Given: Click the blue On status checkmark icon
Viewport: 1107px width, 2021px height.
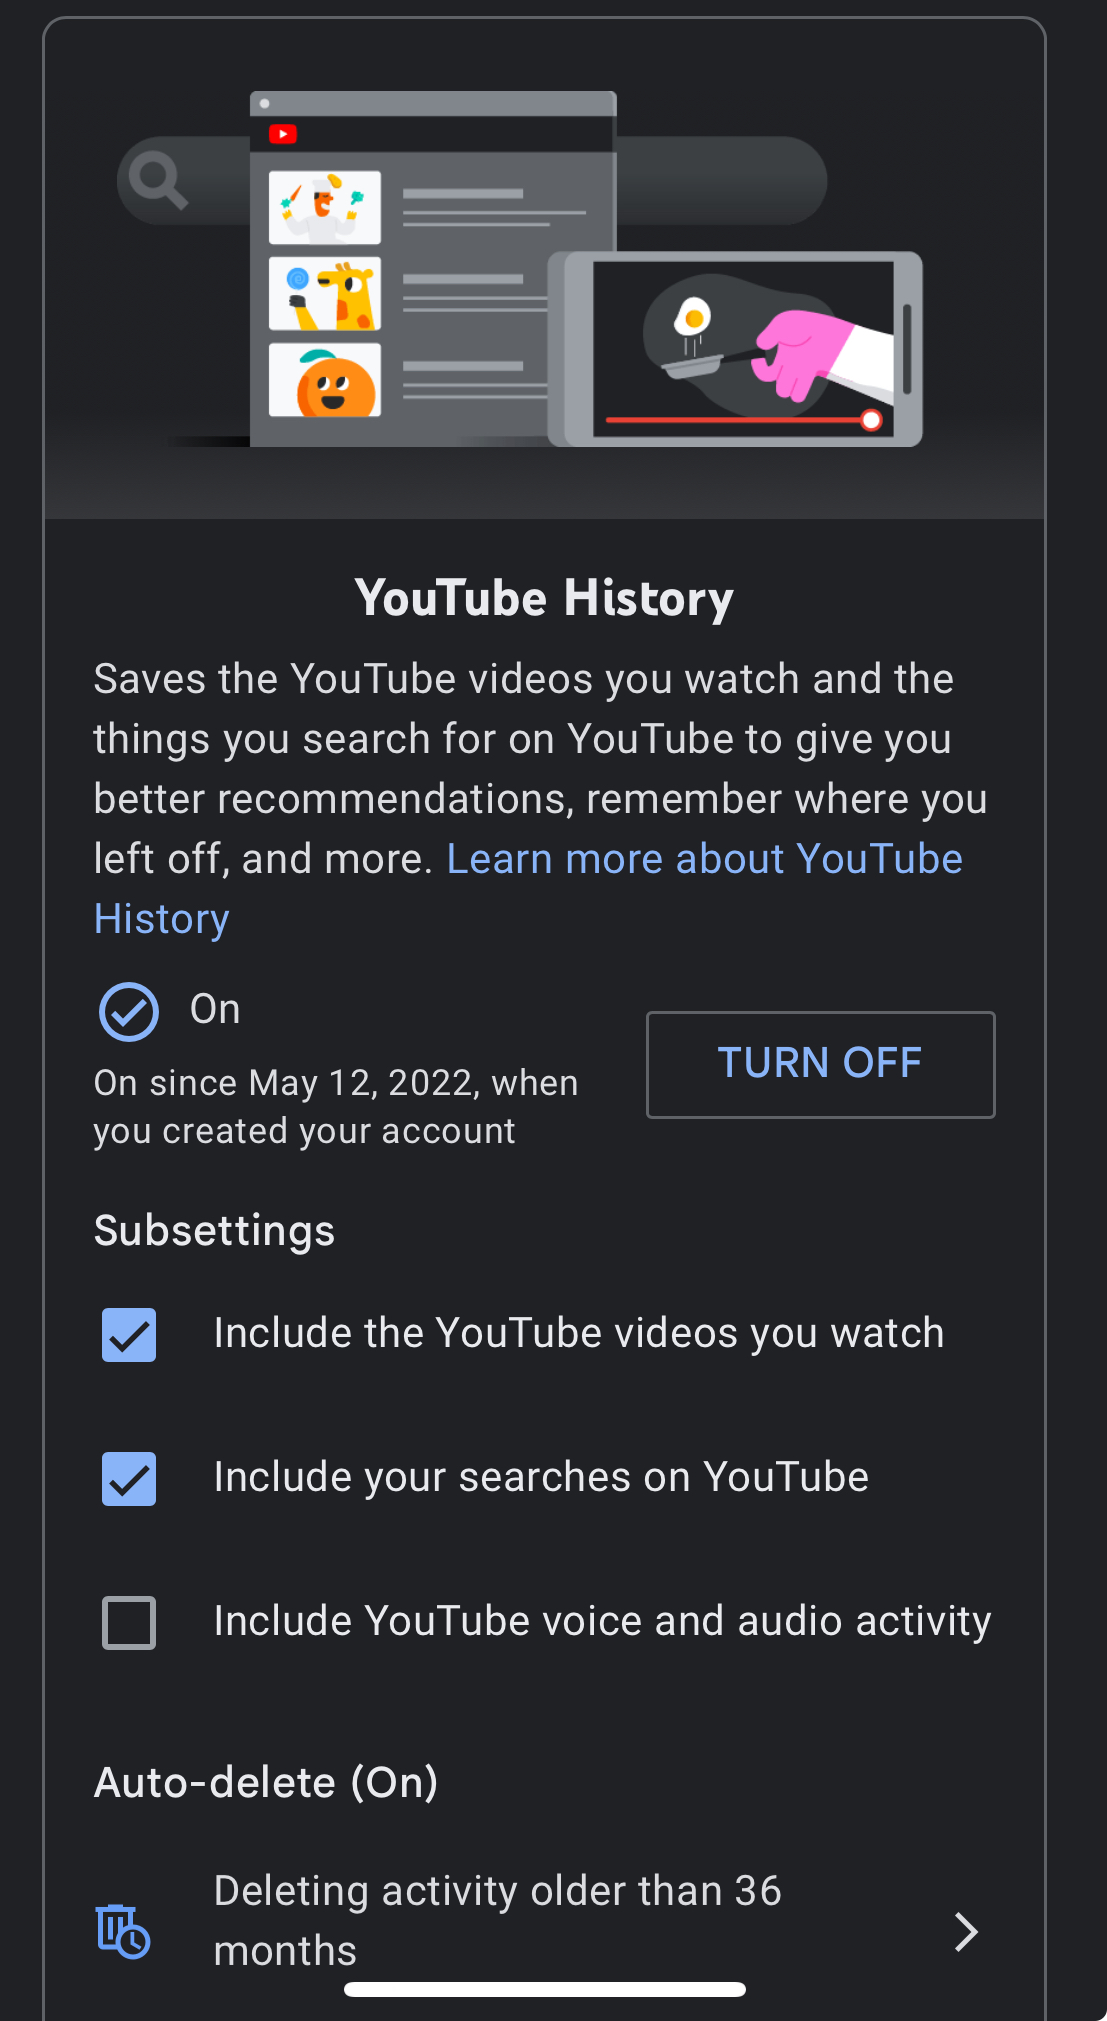Looking at the screenshot, I should click(x=129, y=1012).
